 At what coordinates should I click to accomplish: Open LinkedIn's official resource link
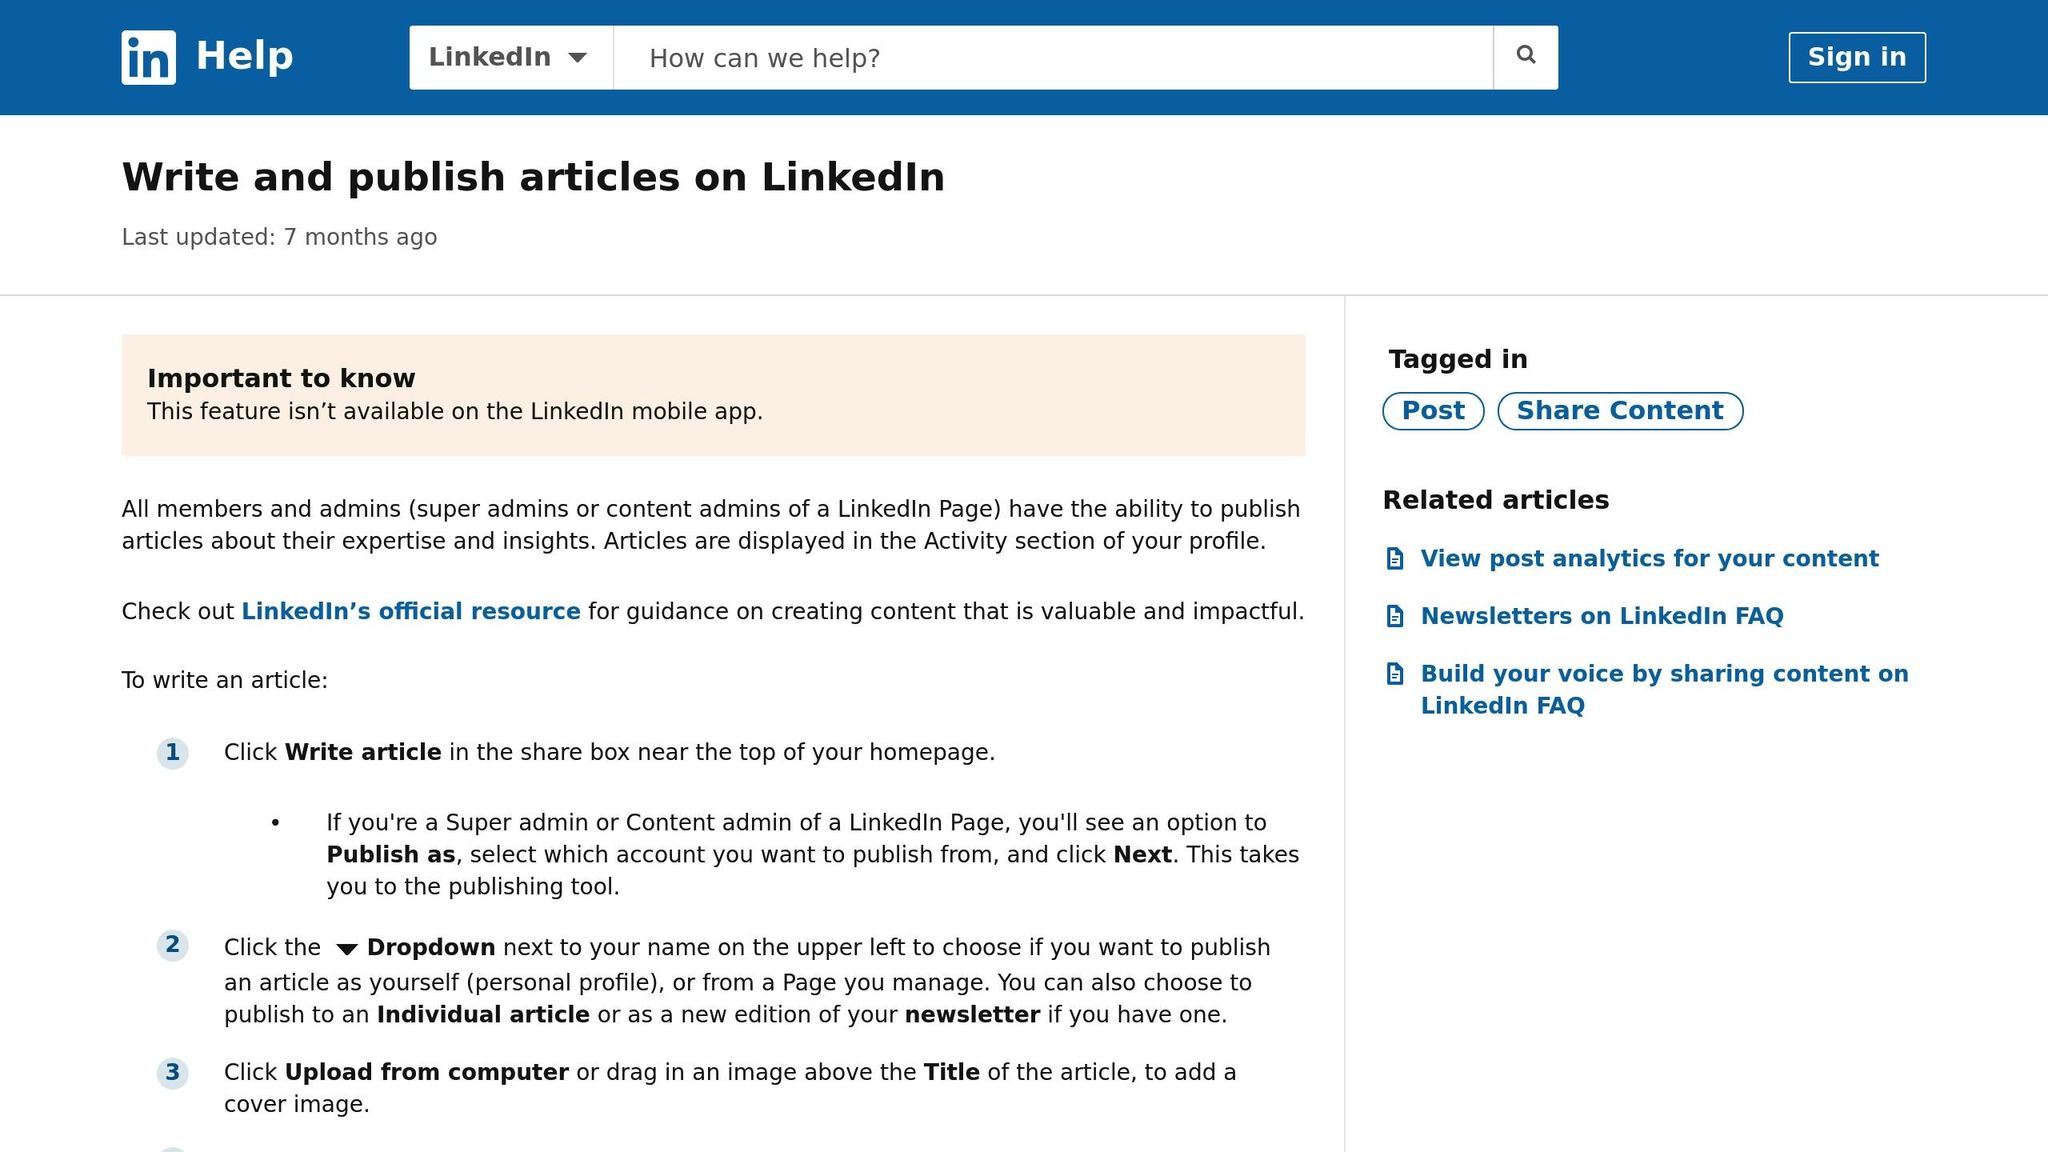pyautogui.click(x=411, y=611)
